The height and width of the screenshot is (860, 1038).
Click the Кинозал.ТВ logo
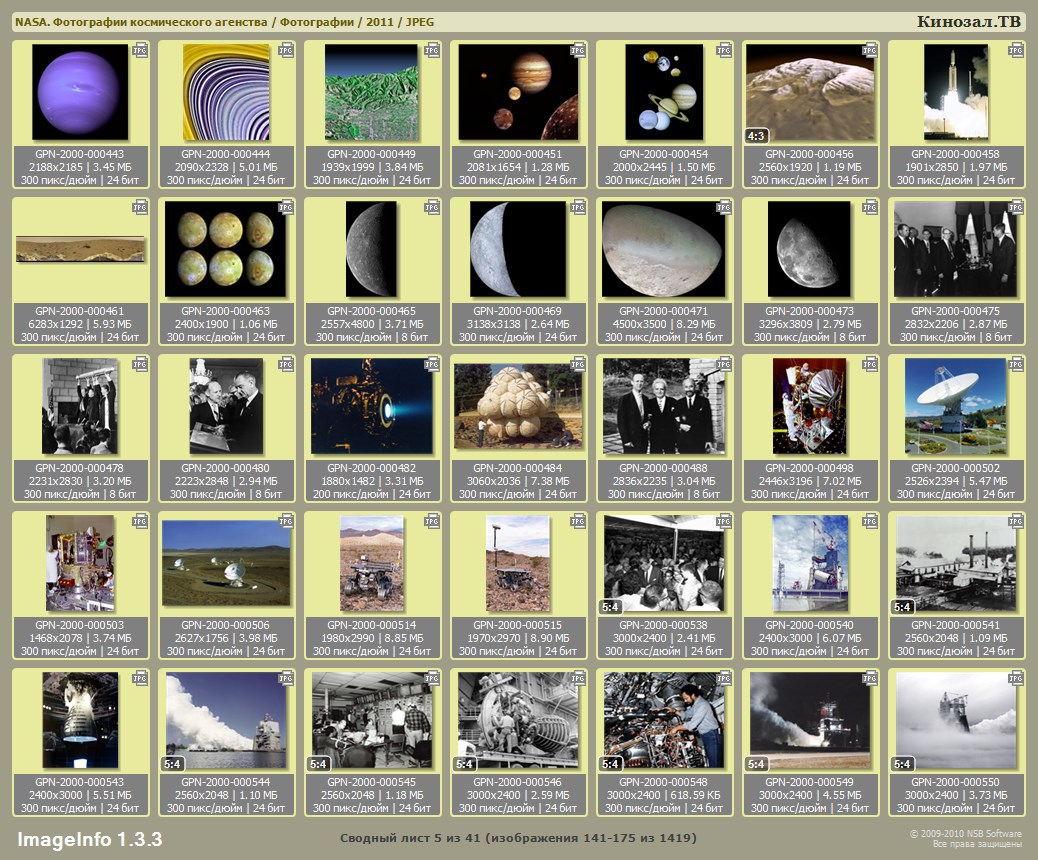(x=968, y=21)
